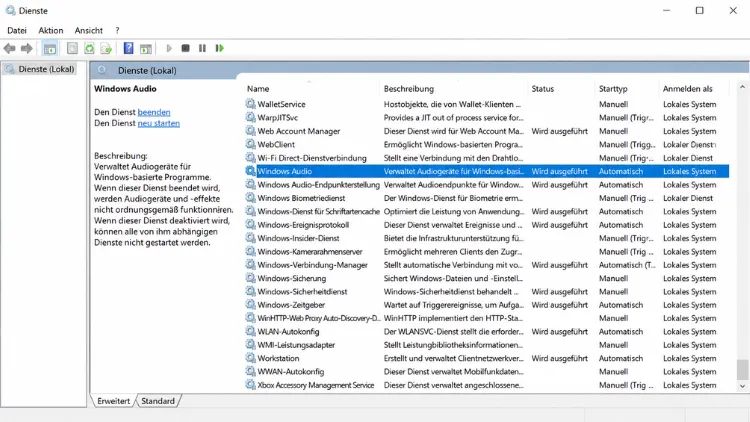Viewport: 750px width, 422px height.
Task: Click gear icon next to WLAN-Autokonfig
Action: tap(251, 331)
